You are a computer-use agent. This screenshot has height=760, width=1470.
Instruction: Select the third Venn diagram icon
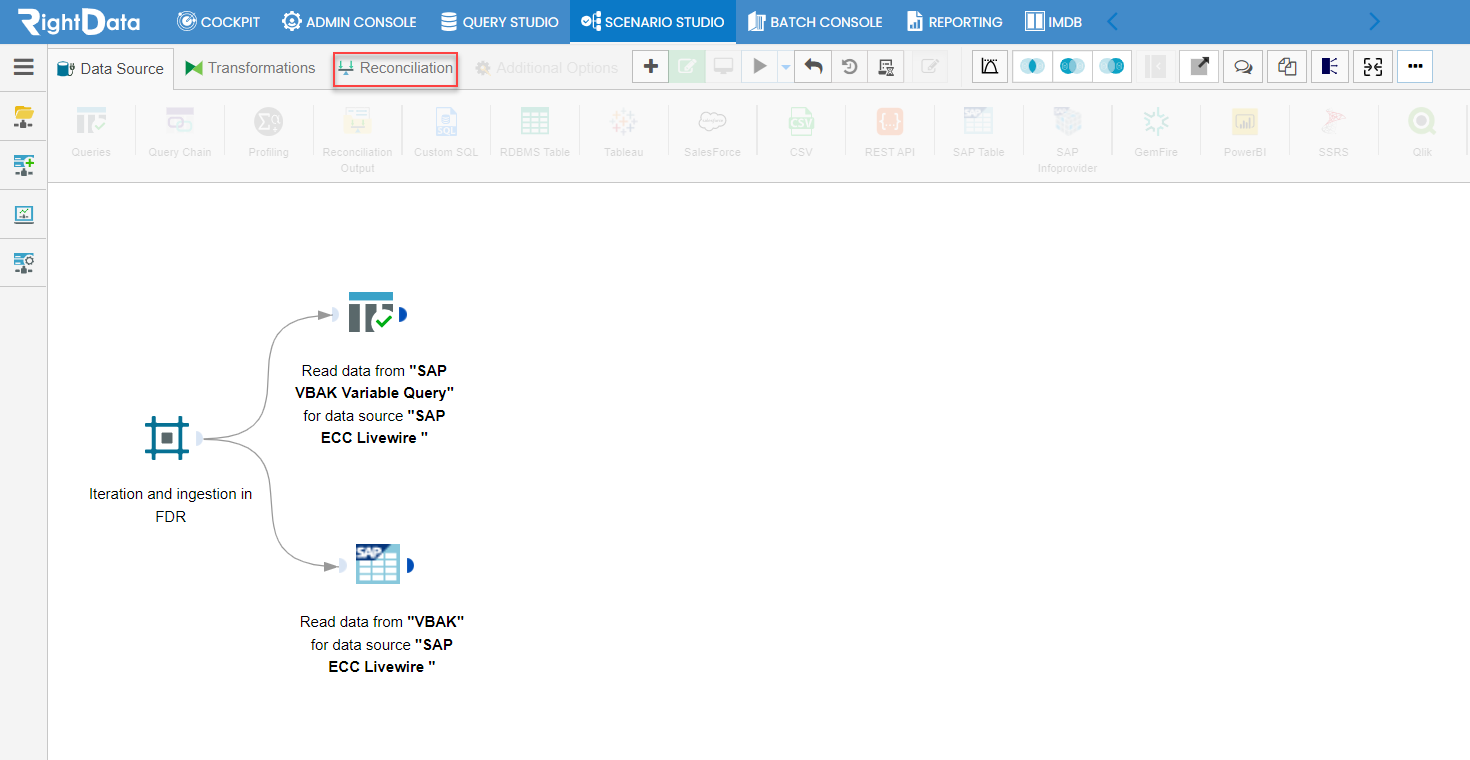(x=1111, y=67)
